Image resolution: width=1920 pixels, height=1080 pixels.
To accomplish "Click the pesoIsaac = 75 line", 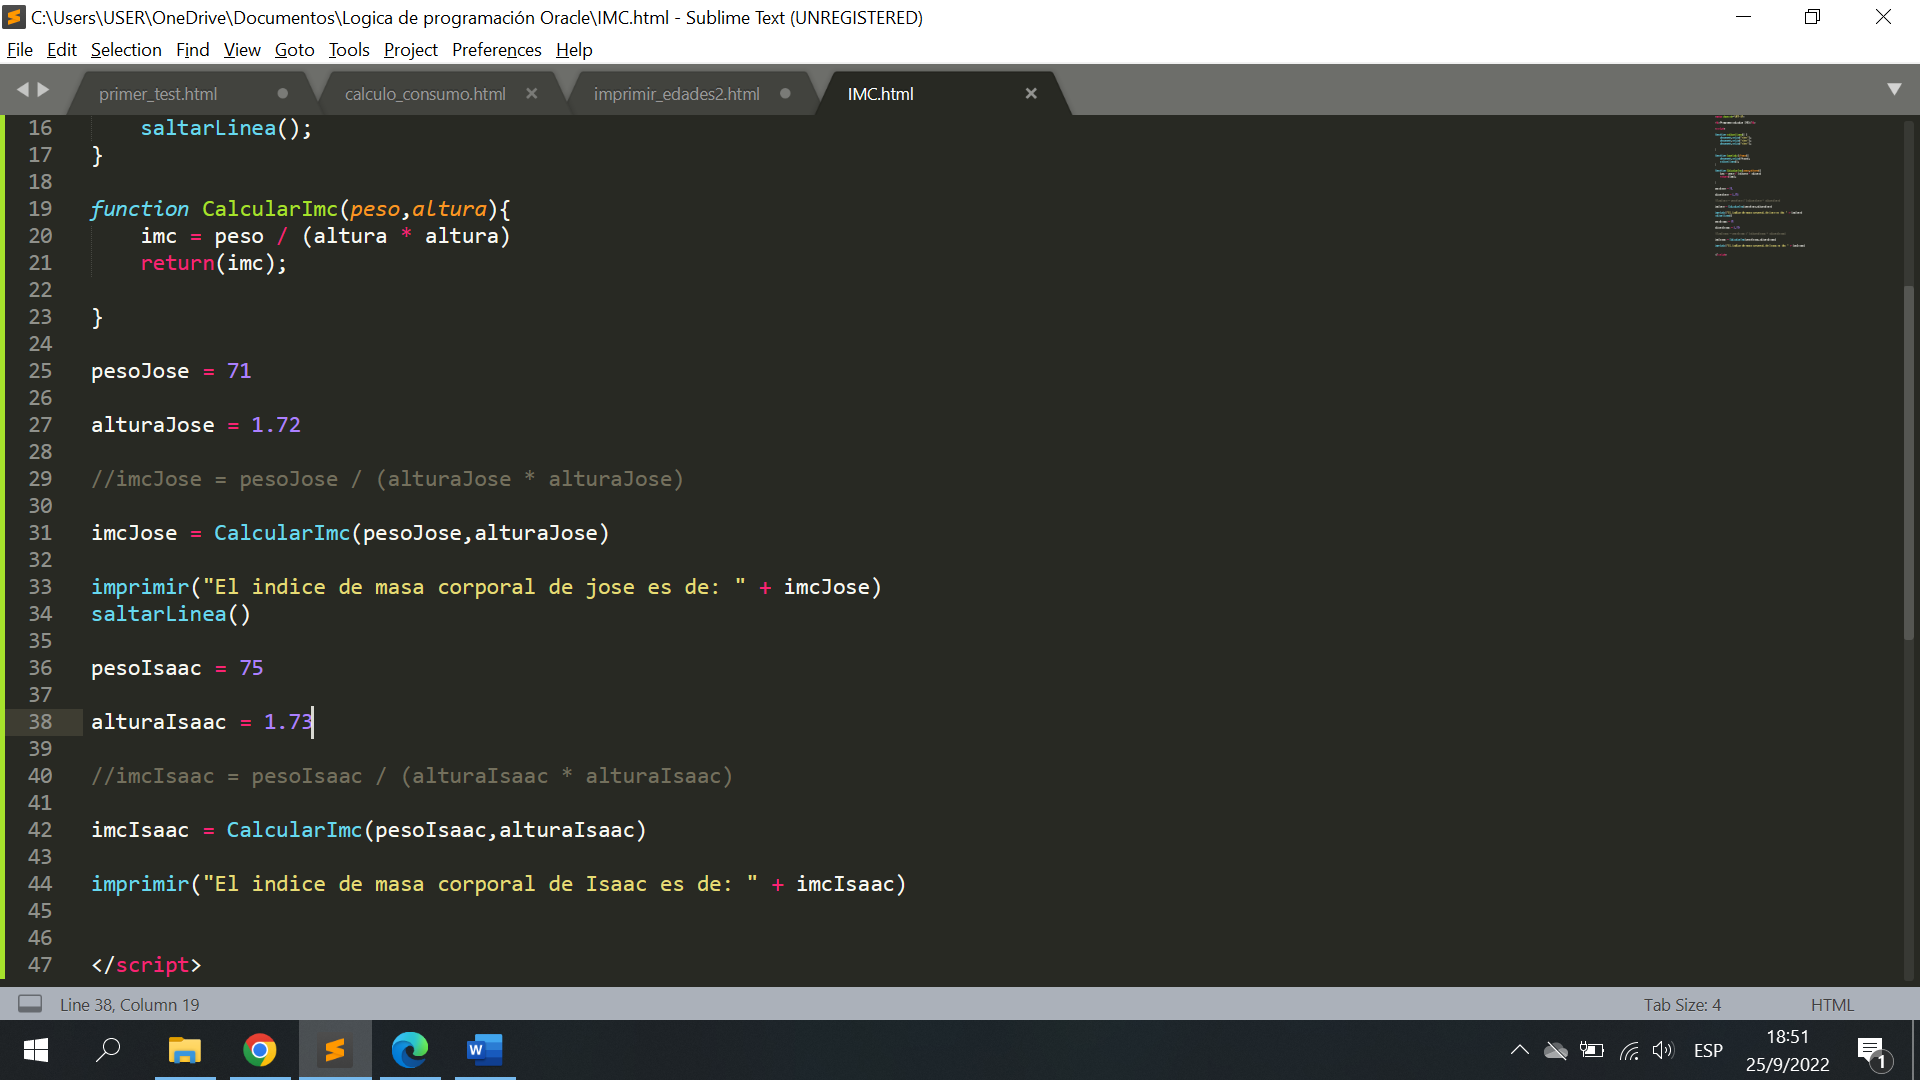I will [x=177, y=668].
